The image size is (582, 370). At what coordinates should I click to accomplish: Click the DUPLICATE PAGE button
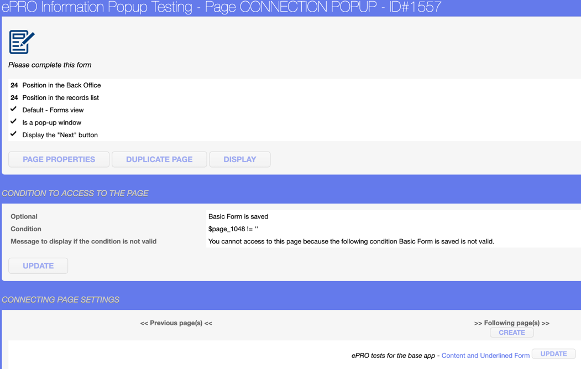coord(159,159)
